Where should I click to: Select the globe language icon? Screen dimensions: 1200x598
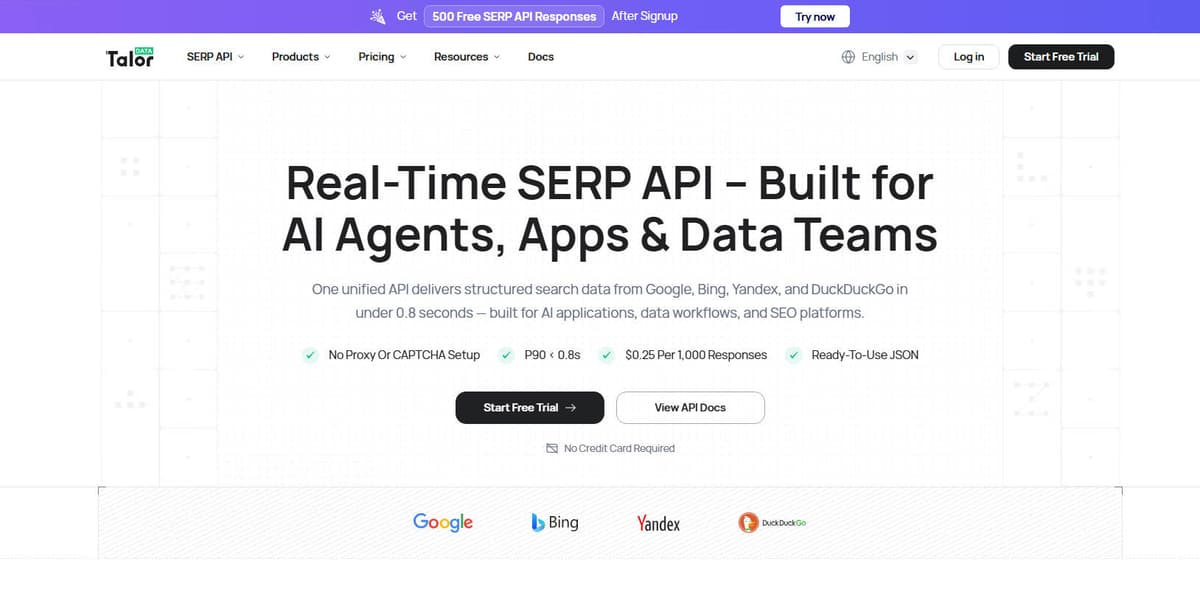click(x=849, y=57)
